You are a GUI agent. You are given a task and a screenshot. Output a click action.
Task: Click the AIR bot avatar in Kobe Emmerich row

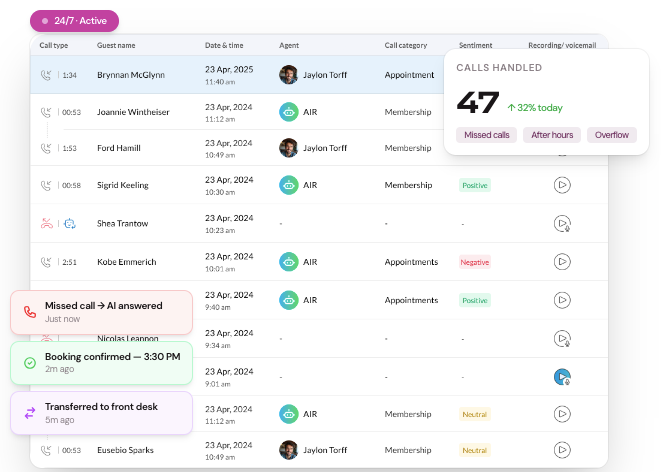pyautogui.click(x=289, y=262)
